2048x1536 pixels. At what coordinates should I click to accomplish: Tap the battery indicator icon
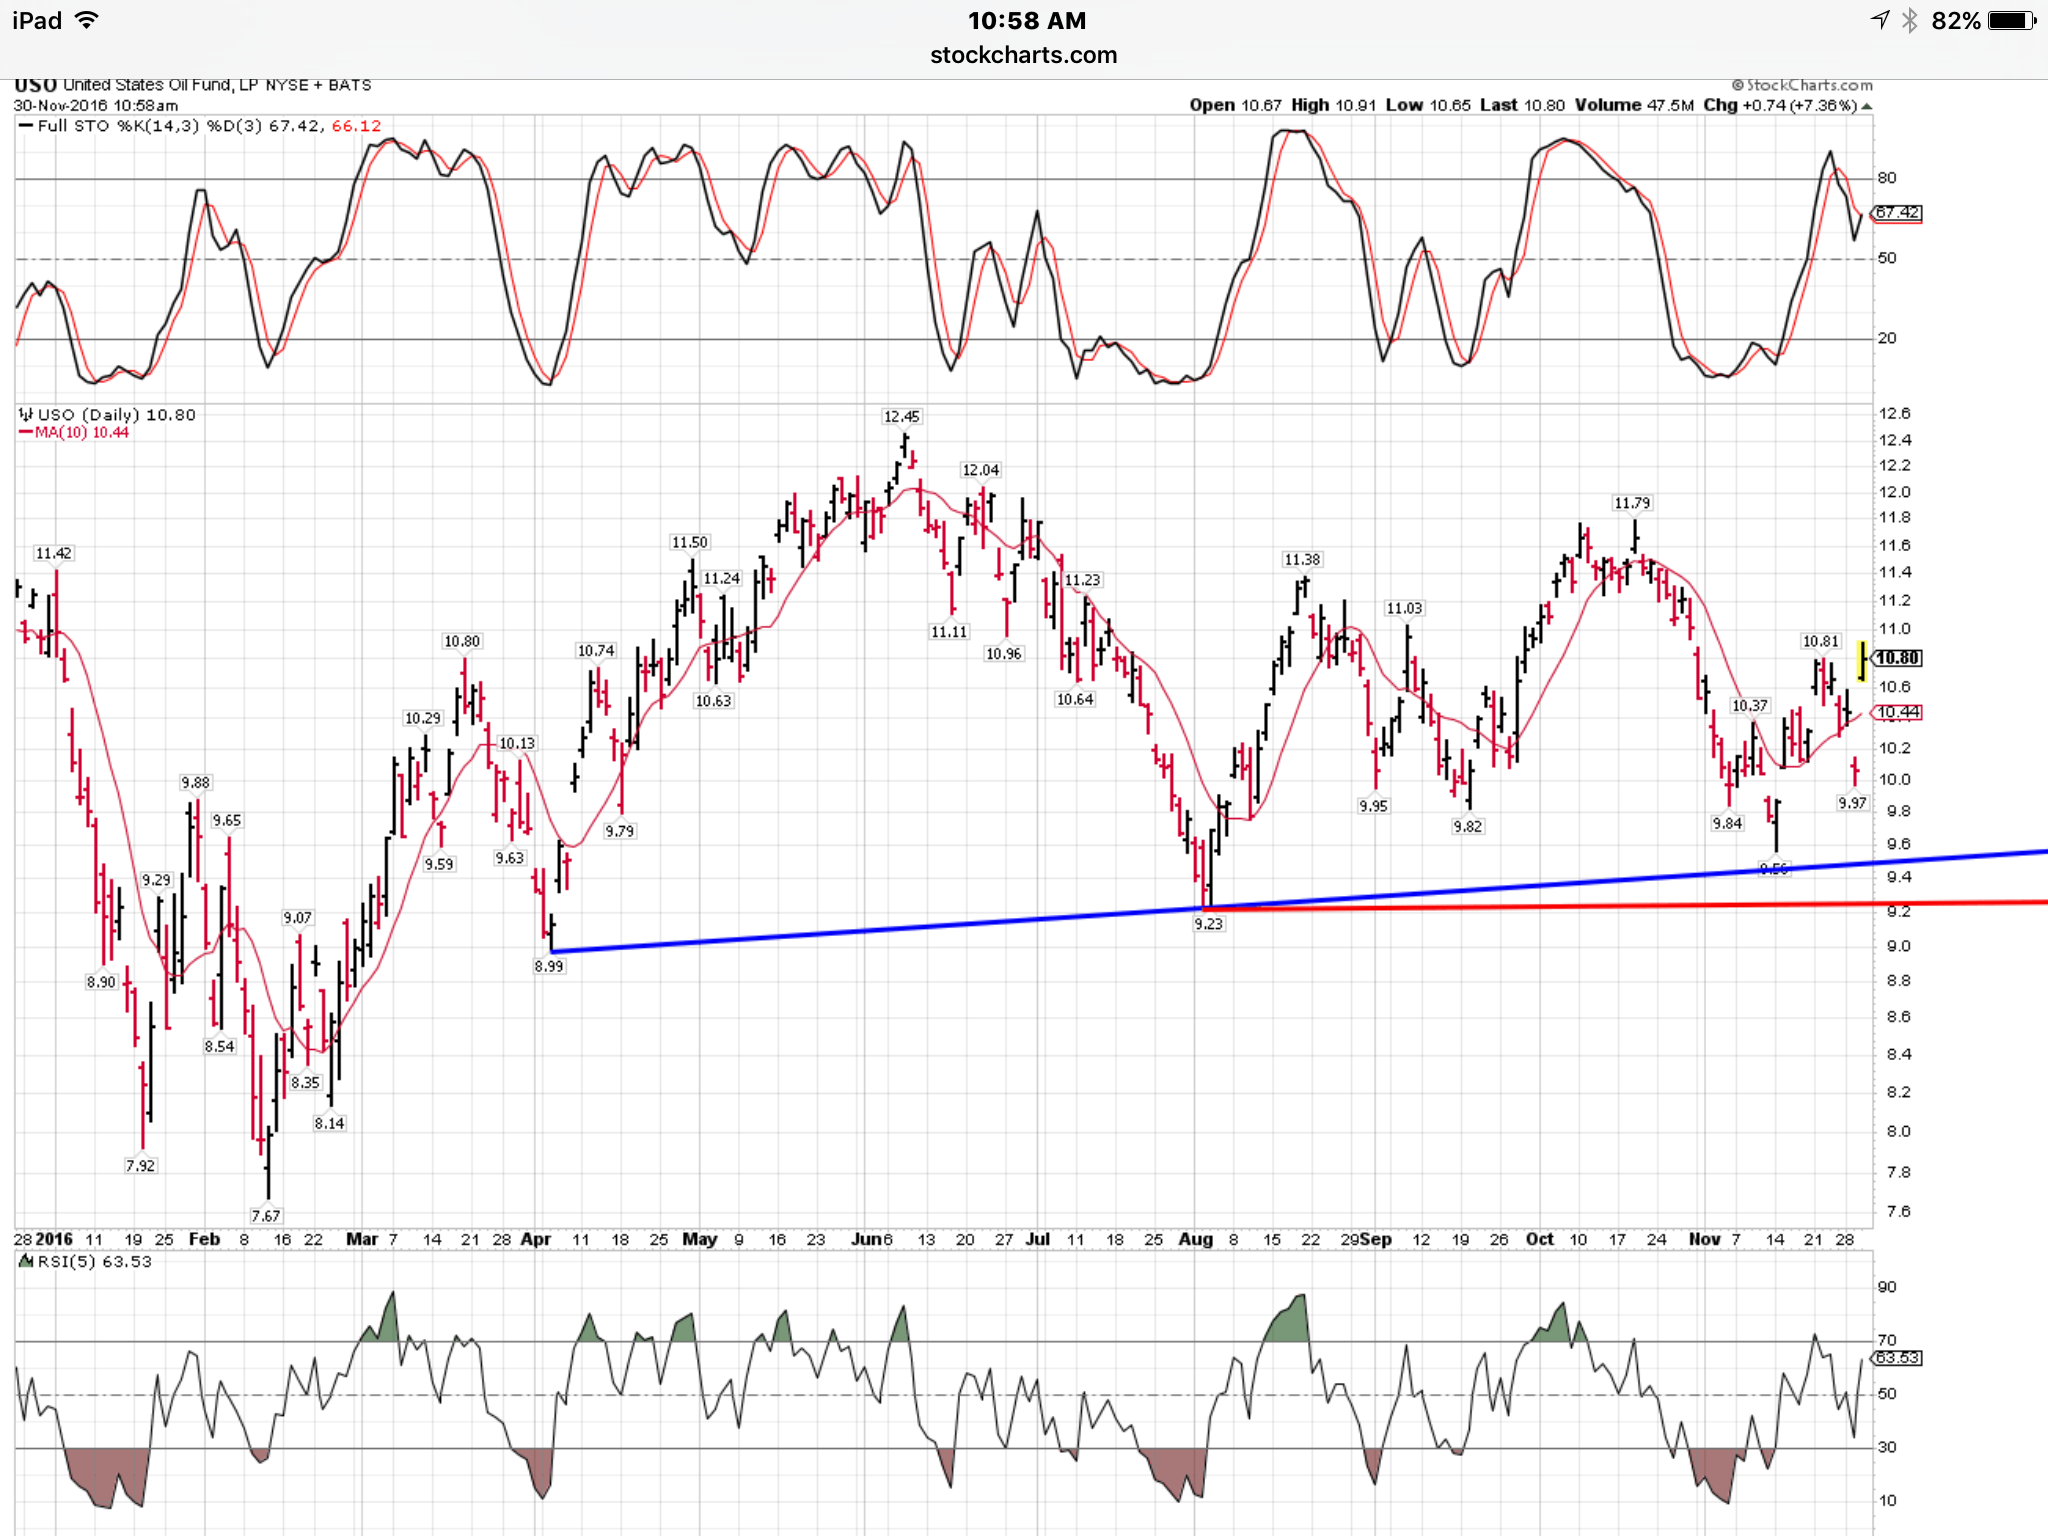pos(2011,20)
